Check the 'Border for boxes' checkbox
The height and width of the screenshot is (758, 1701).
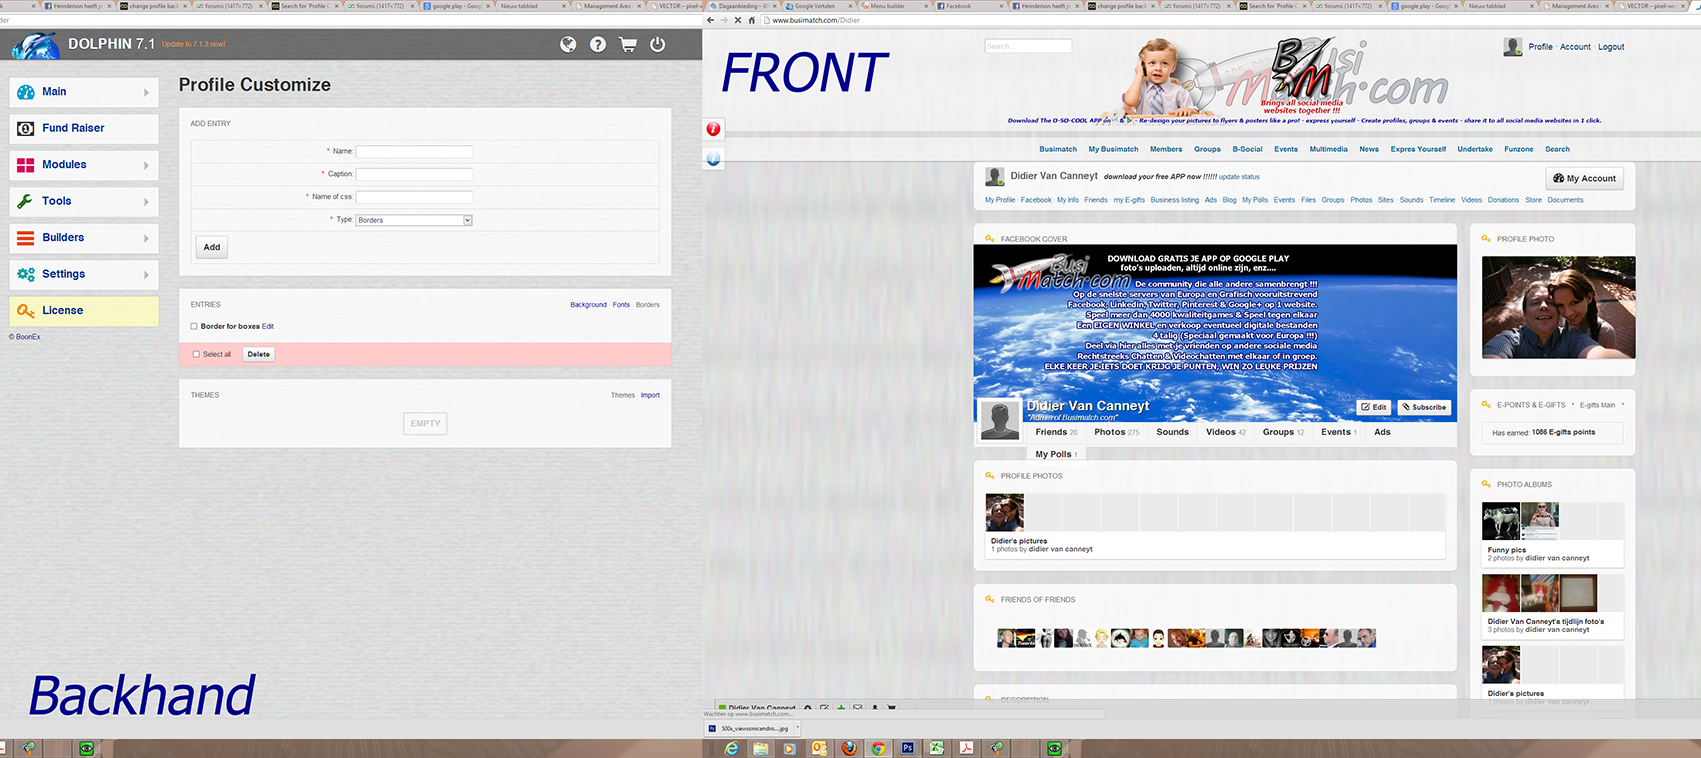[194, 326]
